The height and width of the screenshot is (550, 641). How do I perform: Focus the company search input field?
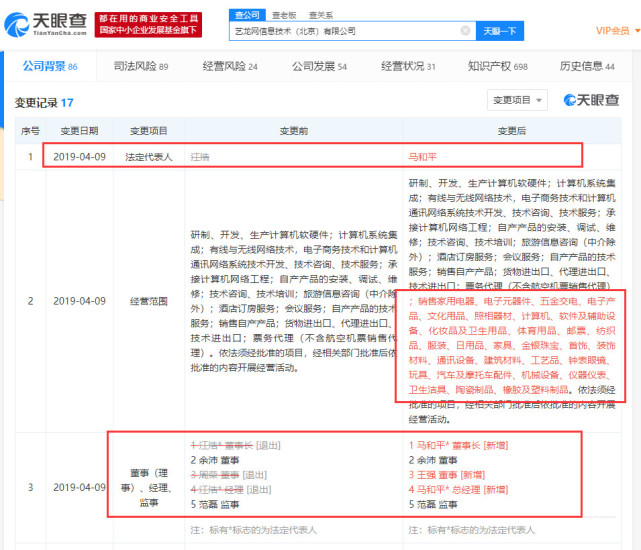[x=352, y=31]
